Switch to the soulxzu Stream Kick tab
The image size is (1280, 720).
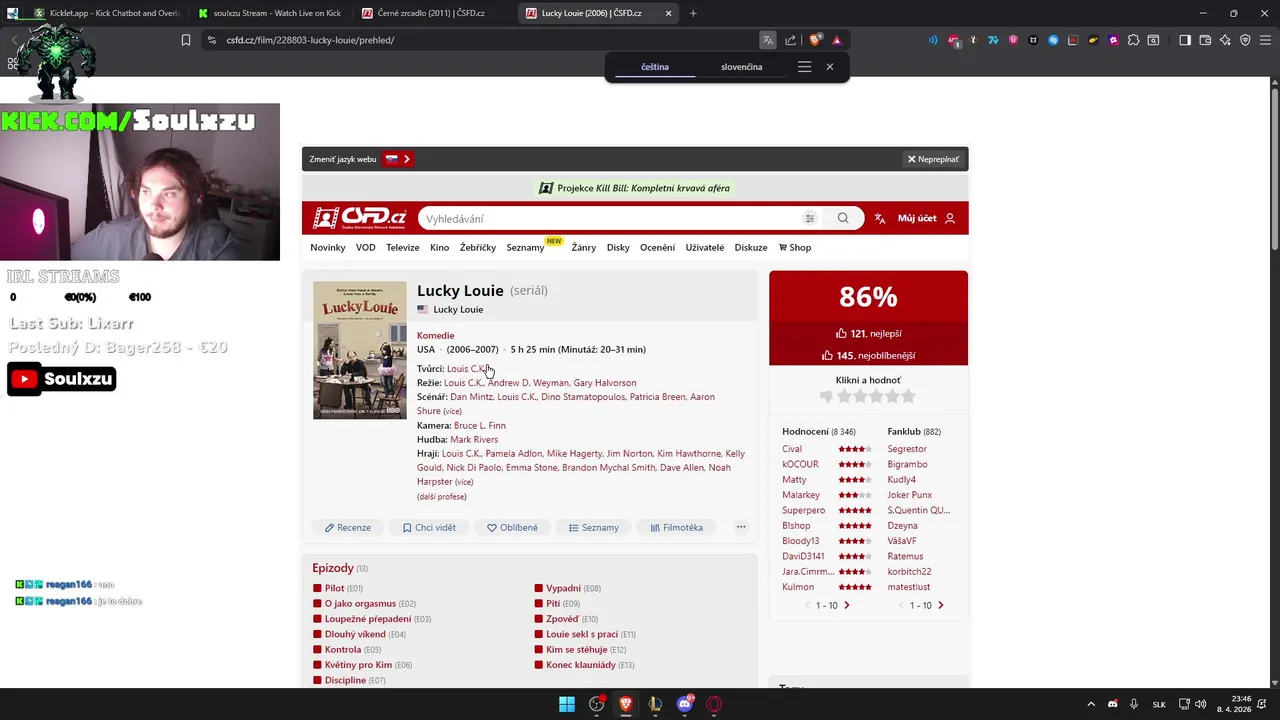coord(270,13)
